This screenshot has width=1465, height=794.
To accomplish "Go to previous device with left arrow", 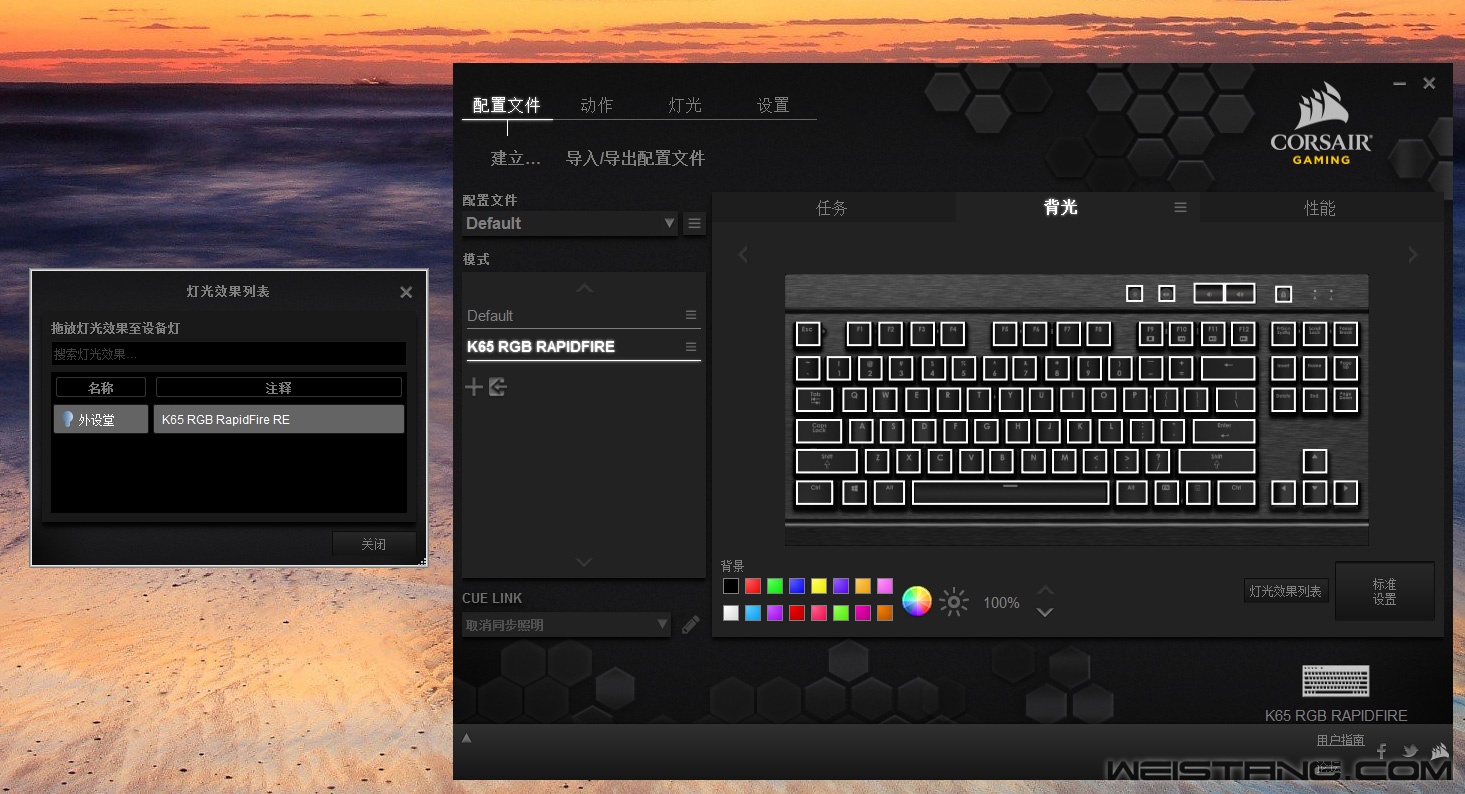I will (x=743, y=255).
